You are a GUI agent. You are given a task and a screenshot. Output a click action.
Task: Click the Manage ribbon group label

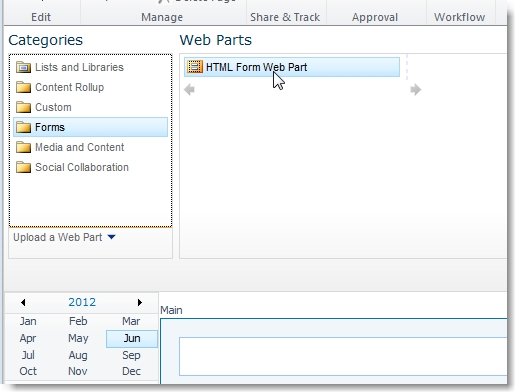coord(162,17)
